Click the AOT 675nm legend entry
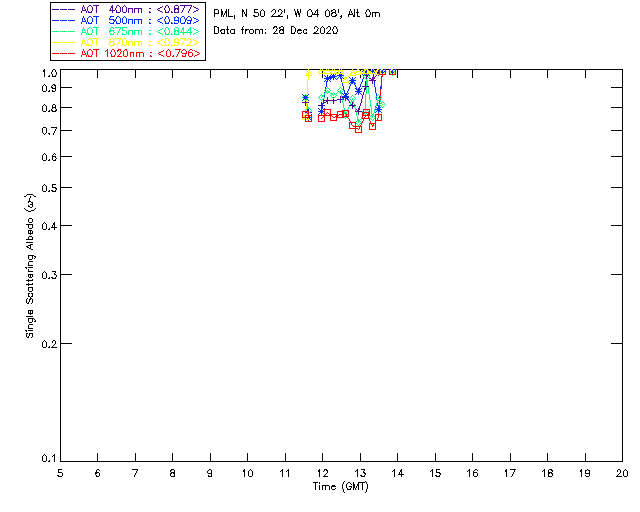 coord(126,31)
